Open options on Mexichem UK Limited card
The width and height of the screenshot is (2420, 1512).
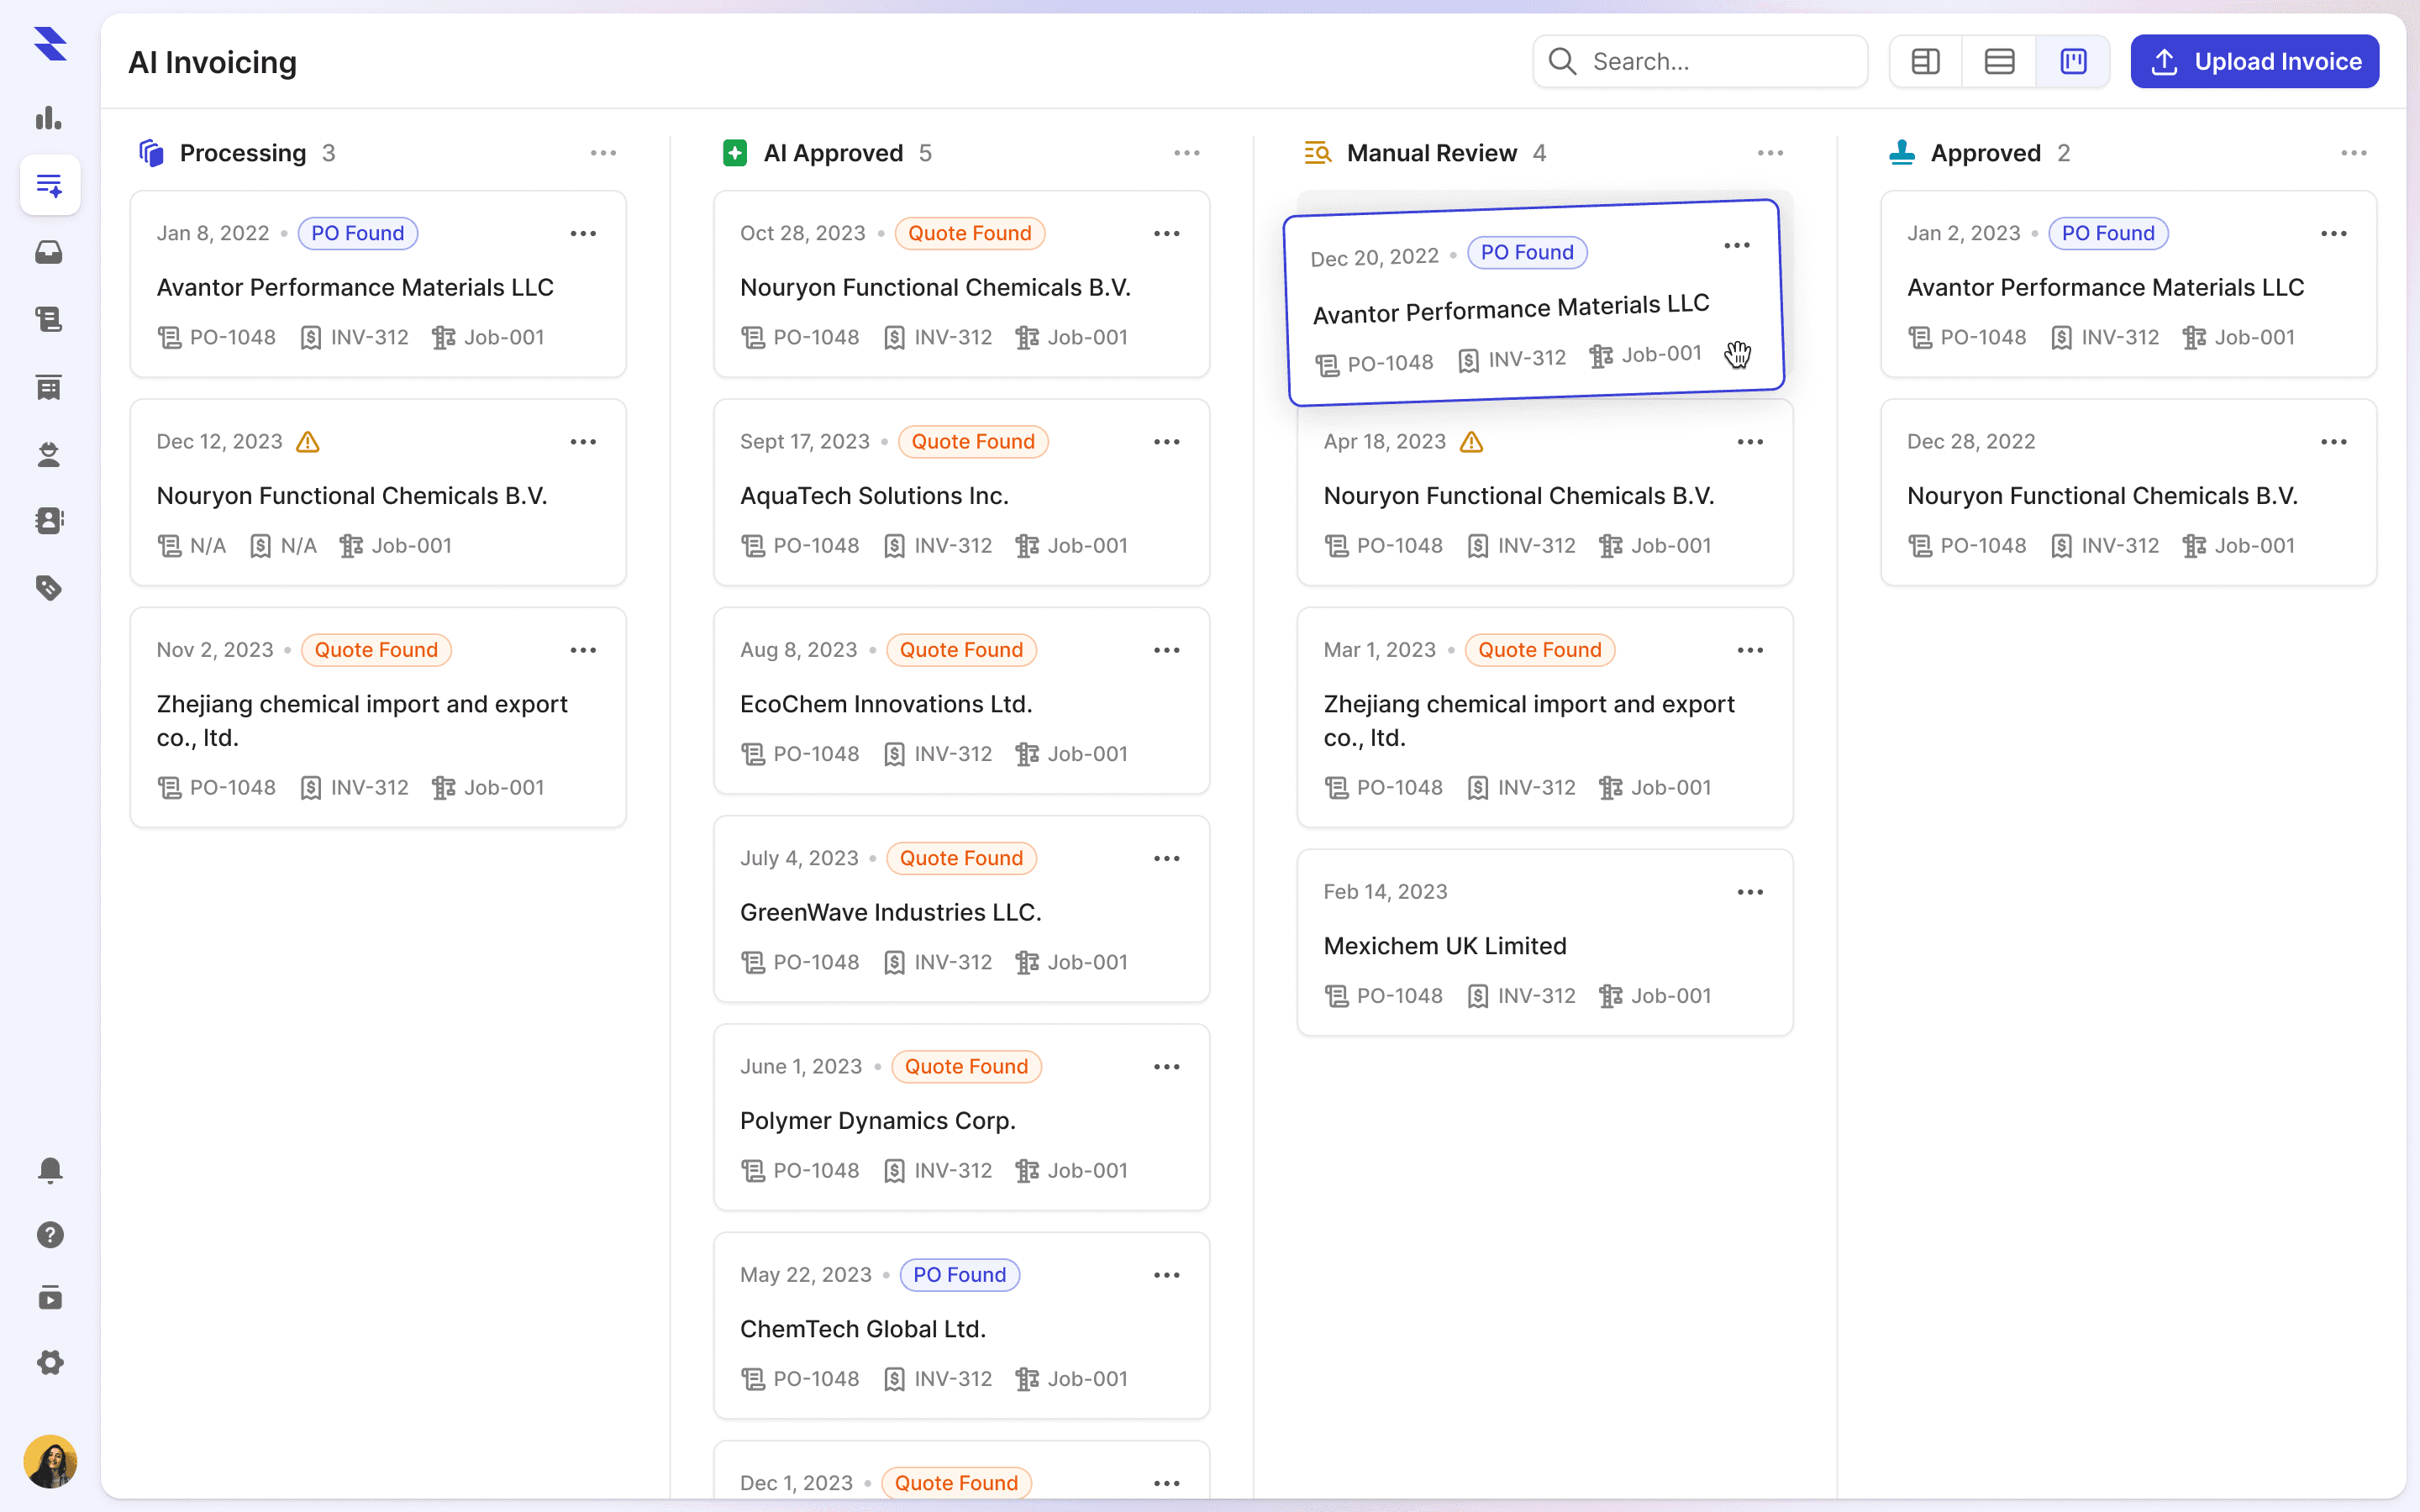coord(1750,892)
